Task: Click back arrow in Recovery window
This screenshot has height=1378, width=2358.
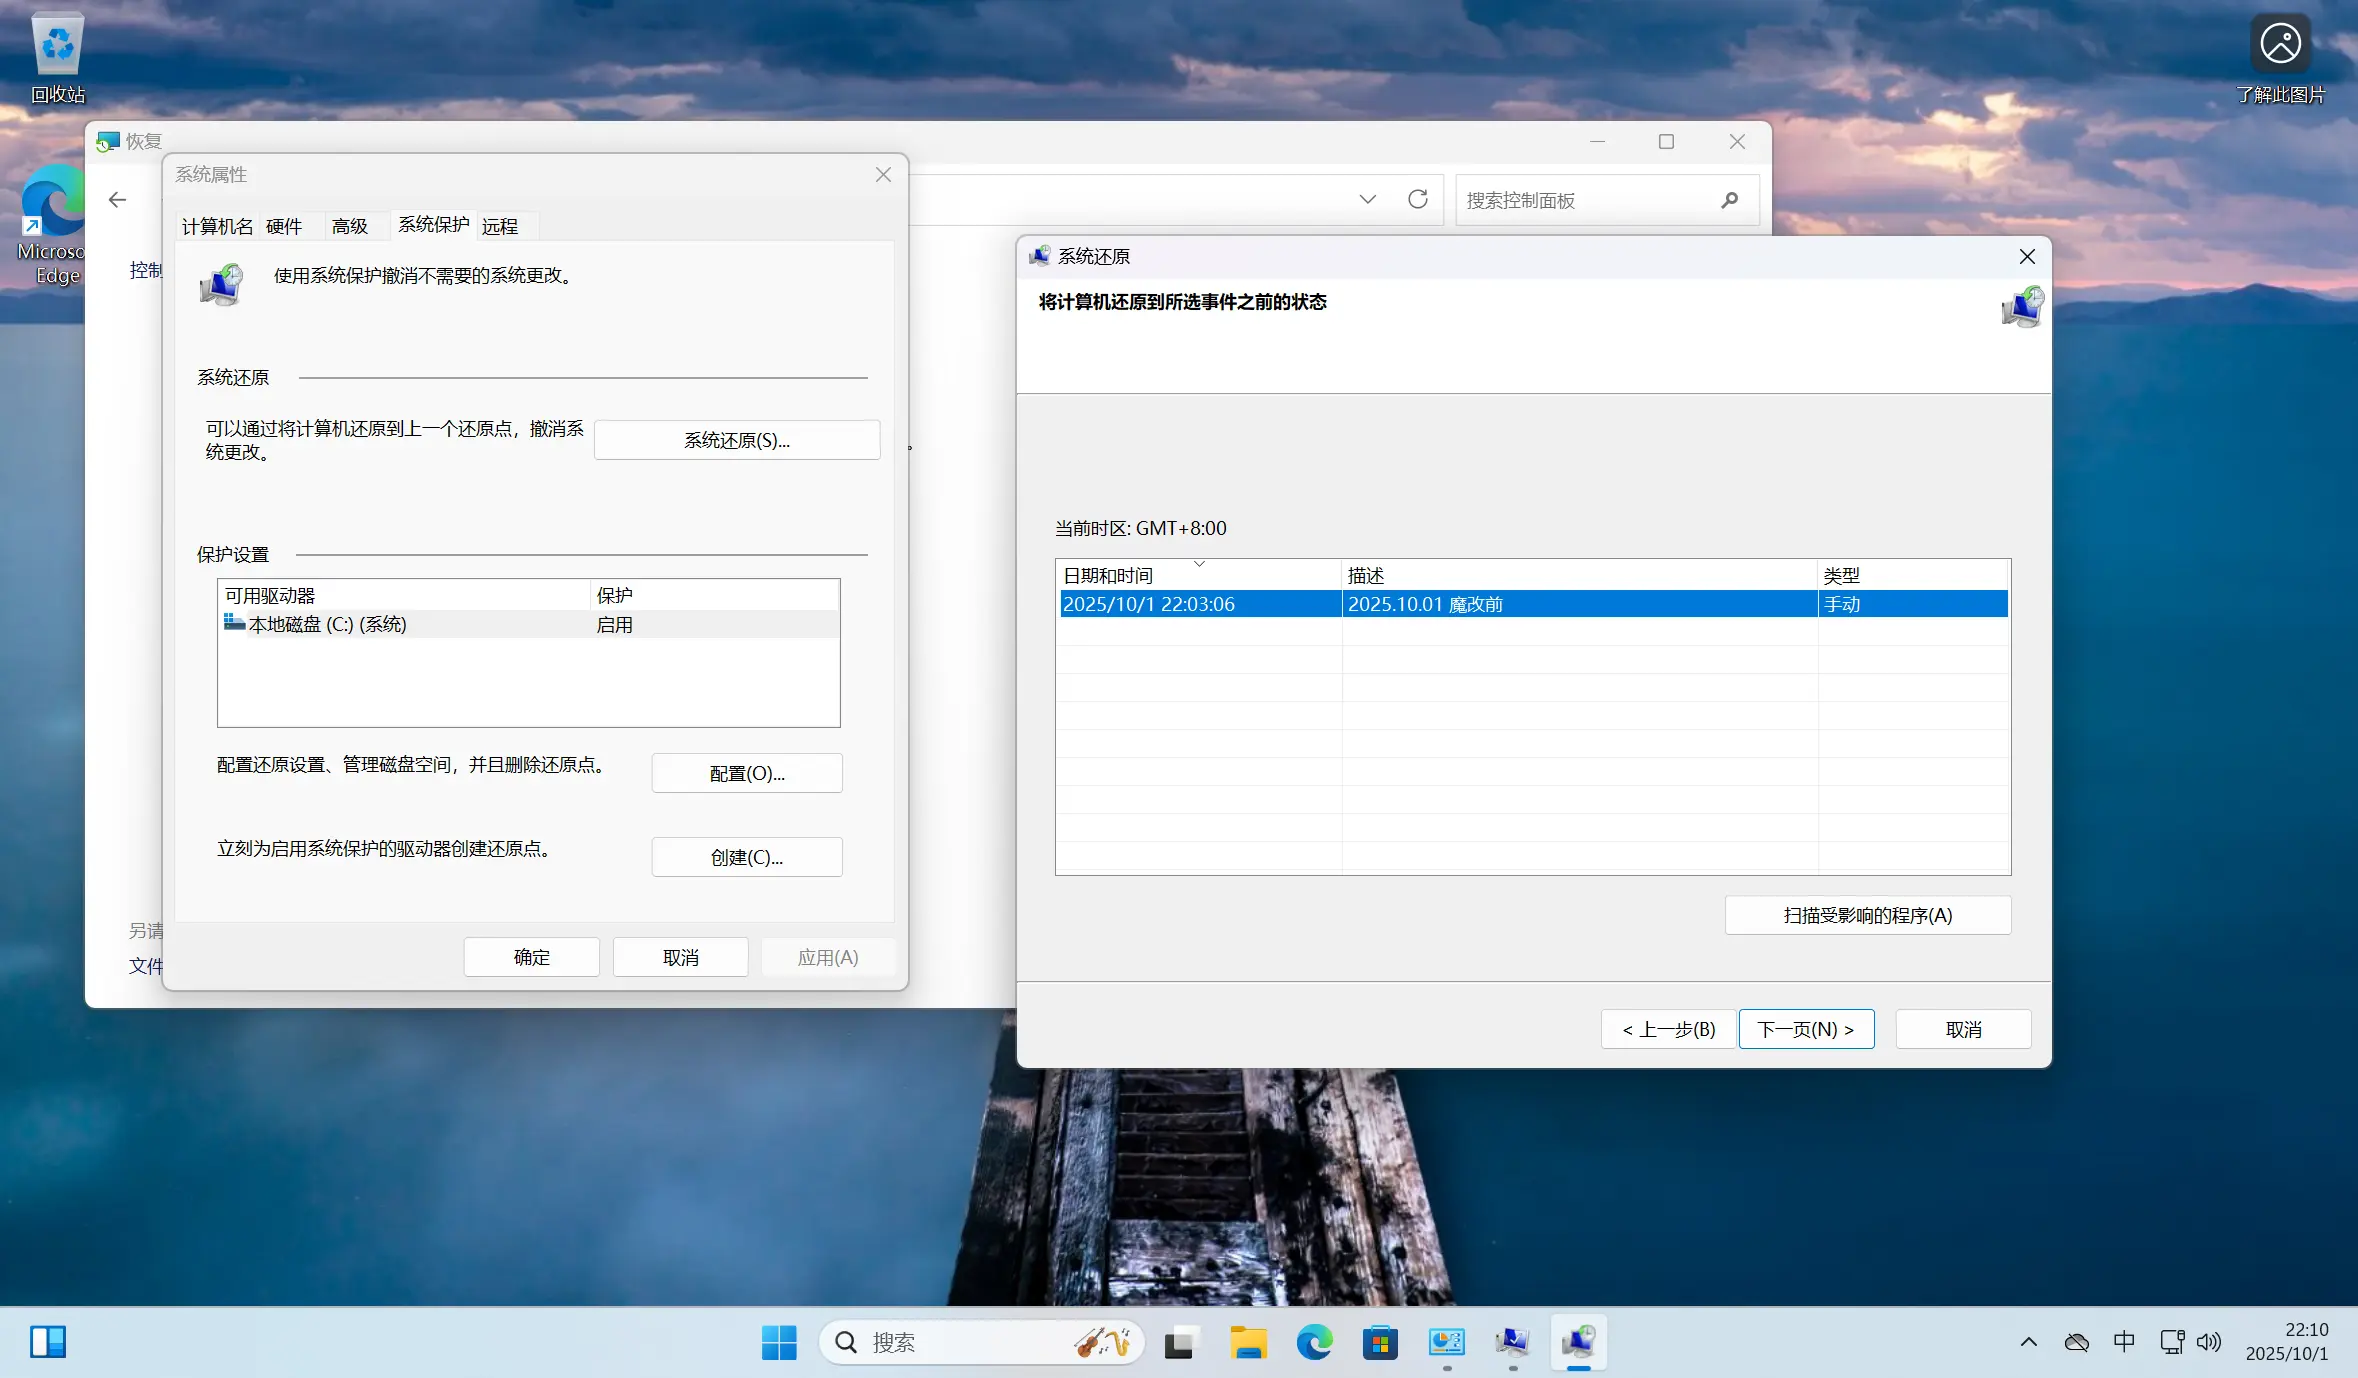Action: (118, 200)
